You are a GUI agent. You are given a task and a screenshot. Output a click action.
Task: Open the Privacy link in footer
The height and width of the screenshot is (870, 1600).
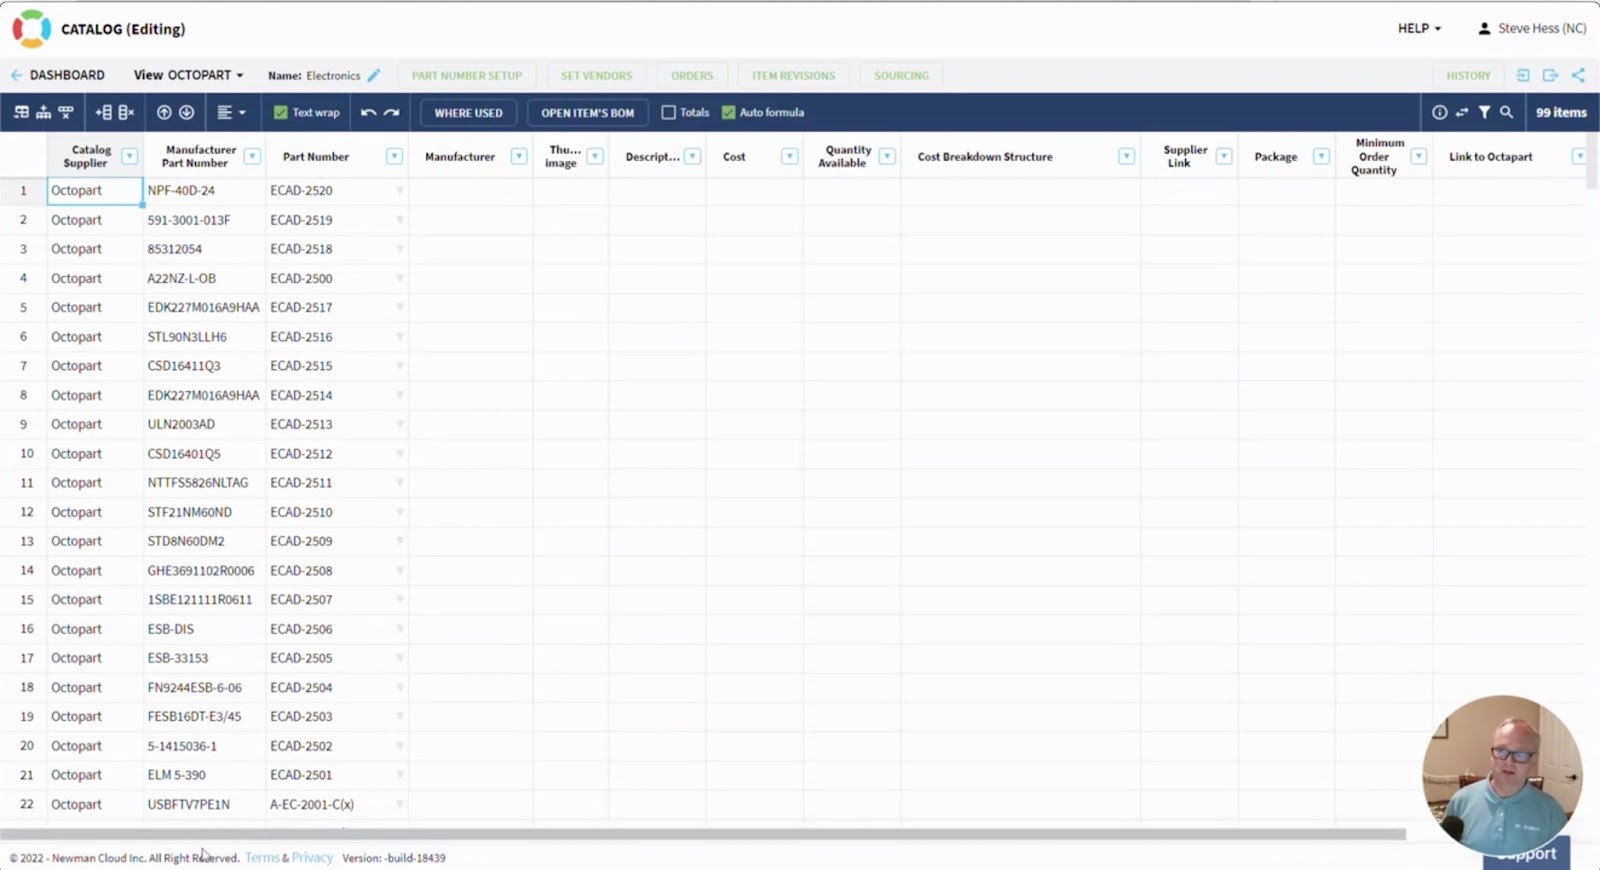312,858
